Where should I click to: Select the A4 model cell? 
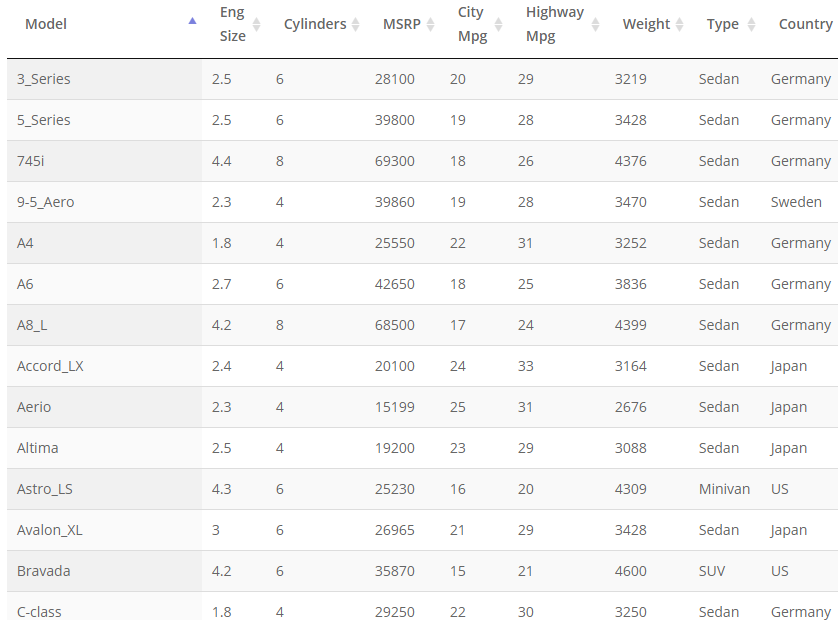[x=105, y=243]
